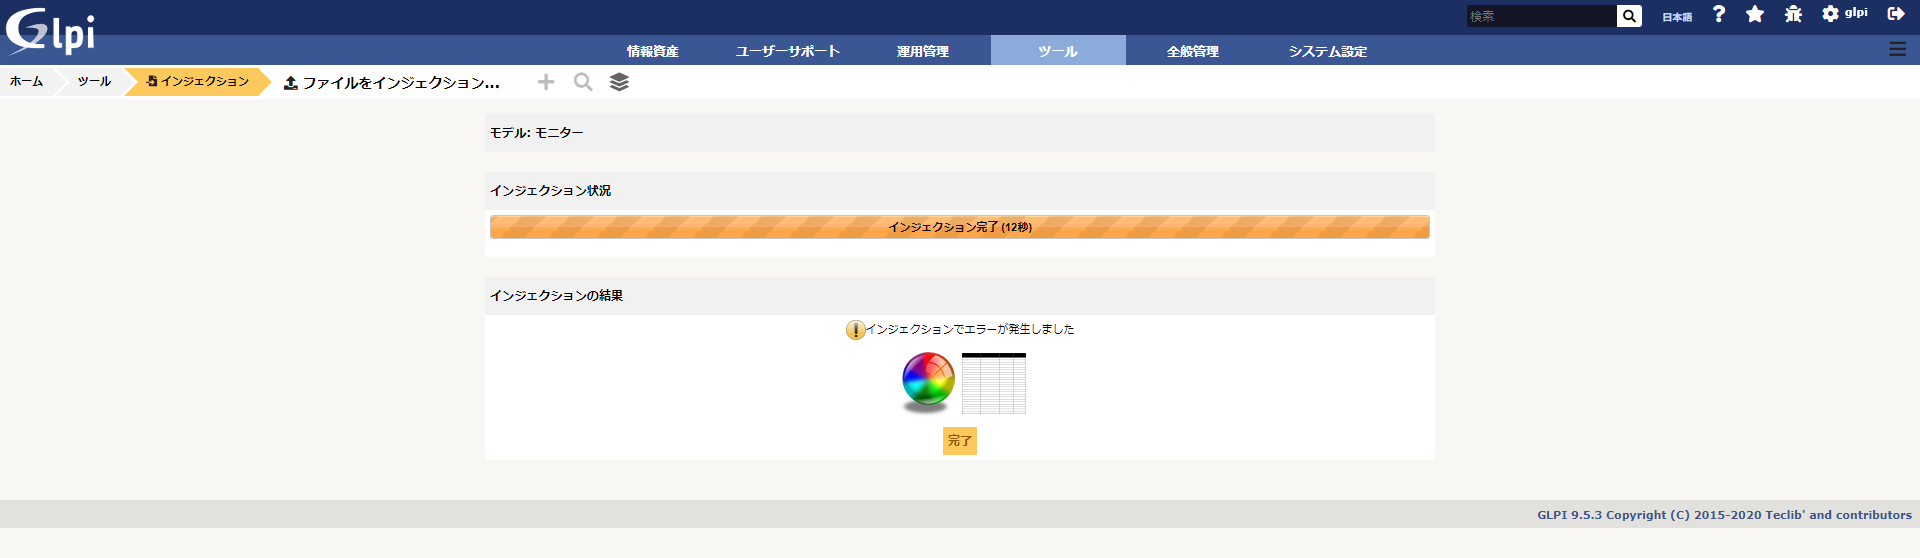Image resolution: width=1920 pixels, height=558 pixels.
Task: Click the plus add icon in breadcrumb bar
Action: [546, 82]
